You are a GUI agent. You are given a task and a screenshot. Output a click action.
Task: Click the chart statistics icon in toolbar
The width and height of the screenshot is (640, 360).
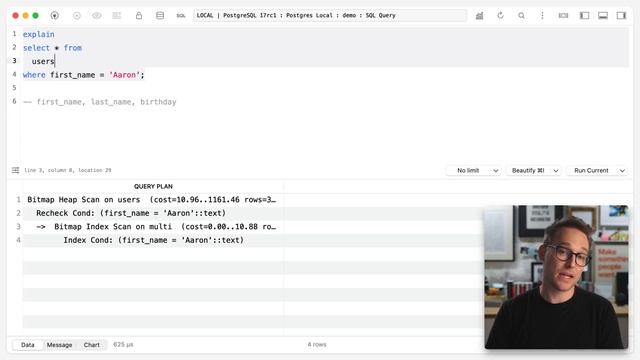point(480,16)
